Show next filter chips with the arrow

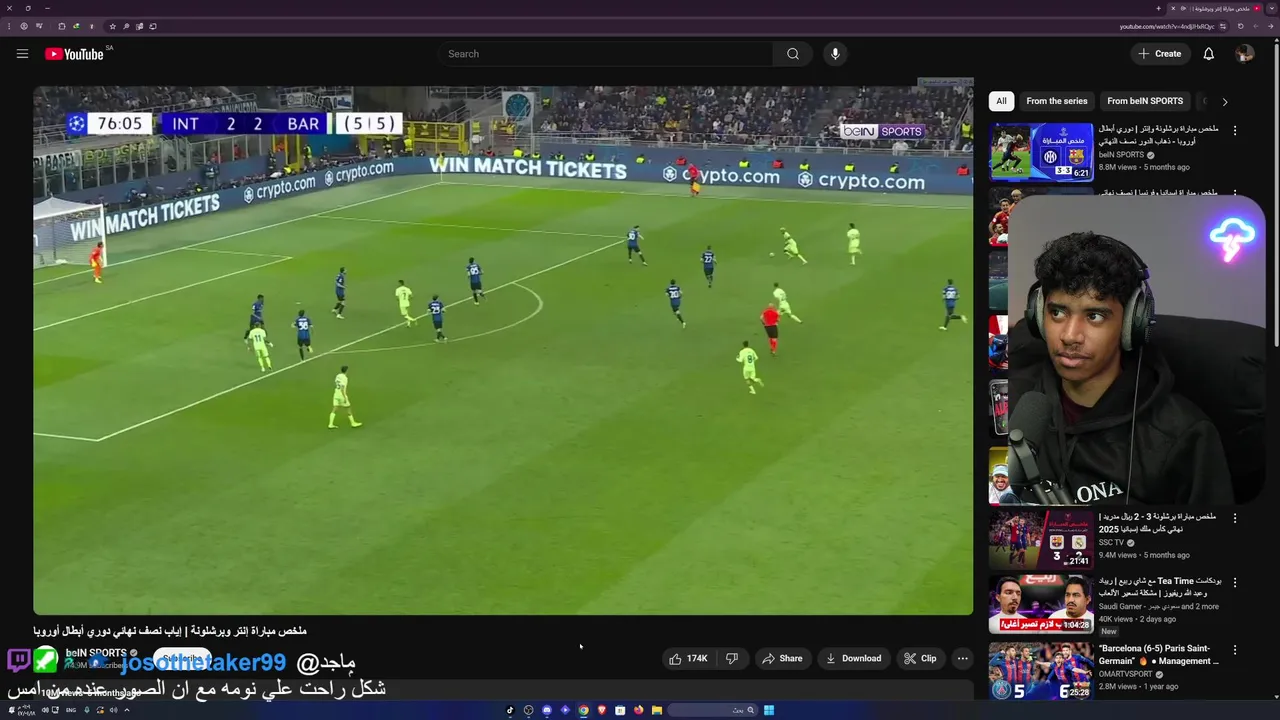[x=1224, y=101]
